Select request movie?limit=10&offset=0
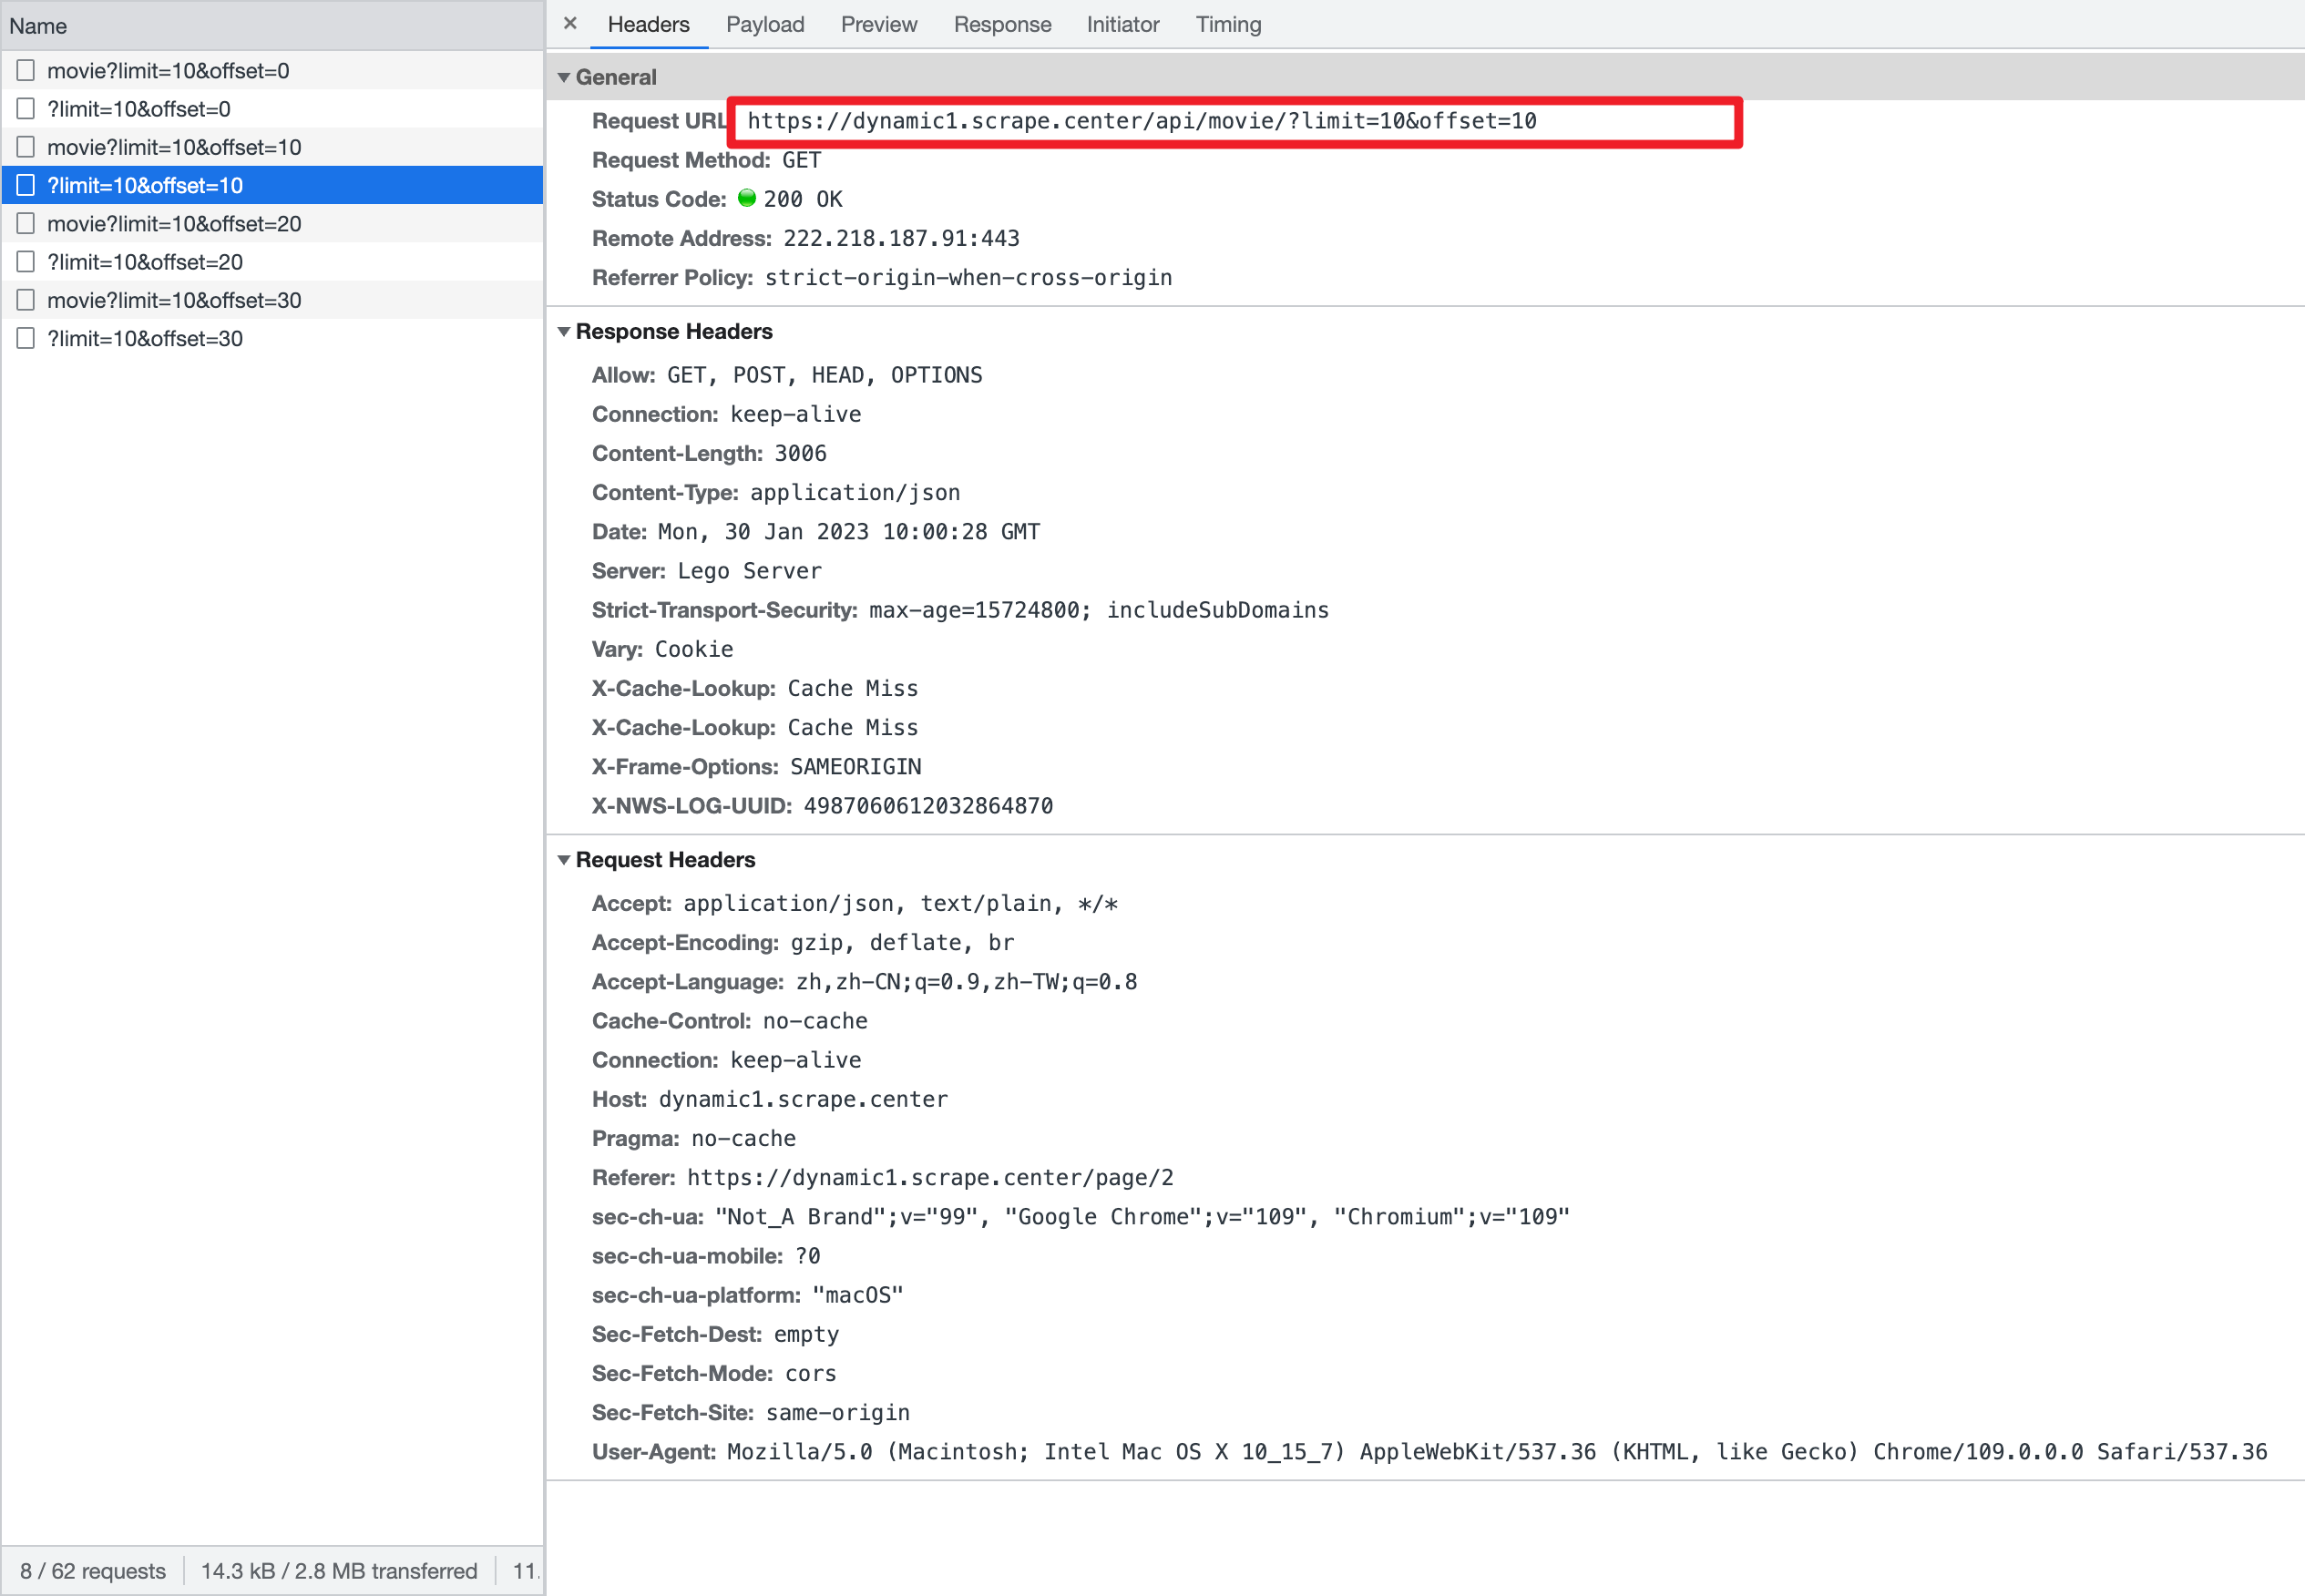 point(272,70)
